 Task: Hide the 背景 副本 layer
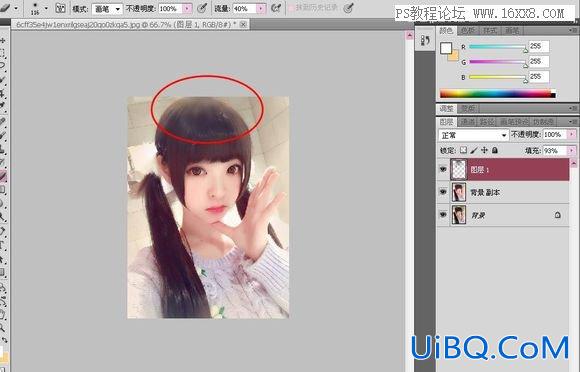tap(443, 192)
